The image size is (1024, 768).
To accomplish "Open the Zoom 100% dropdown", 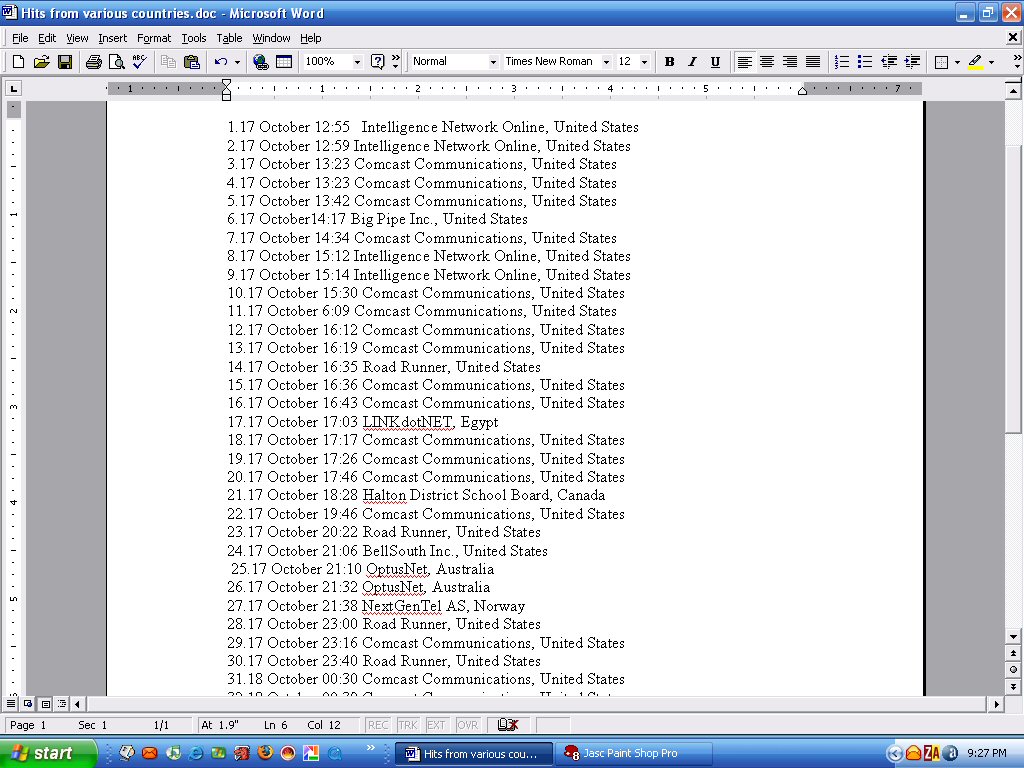I will coord(357,62).
